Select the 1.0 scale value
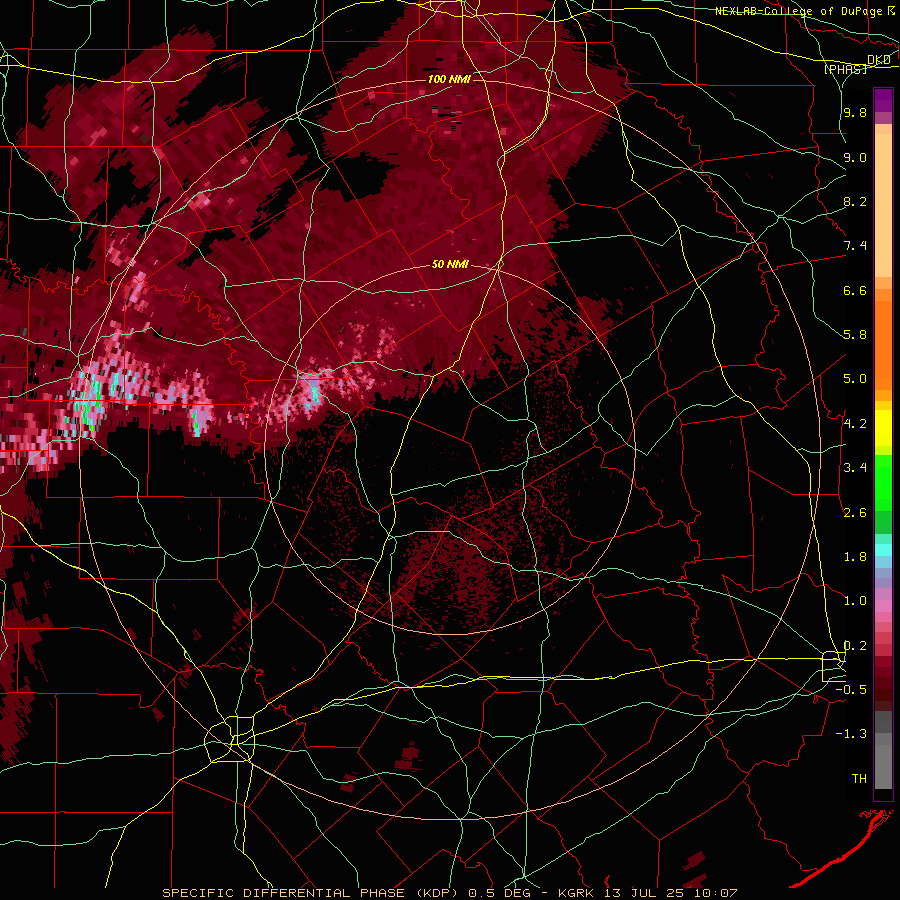 (855, 601)
